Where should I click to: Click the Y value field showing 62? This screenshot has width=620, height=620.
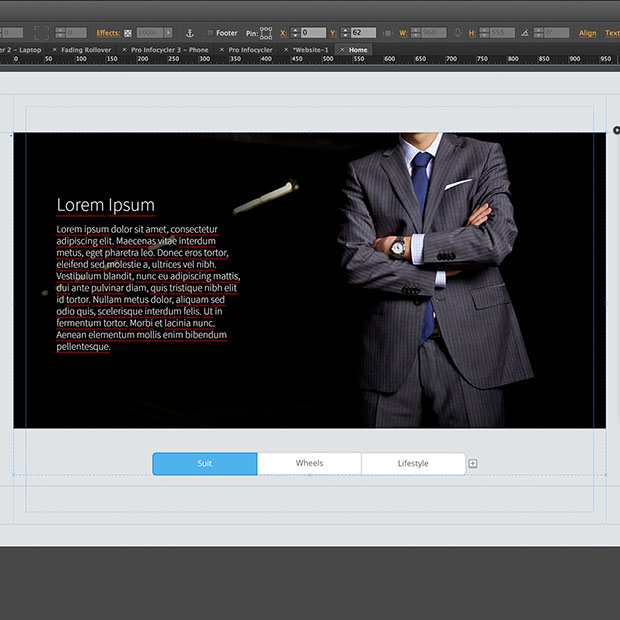coord(363,32)
